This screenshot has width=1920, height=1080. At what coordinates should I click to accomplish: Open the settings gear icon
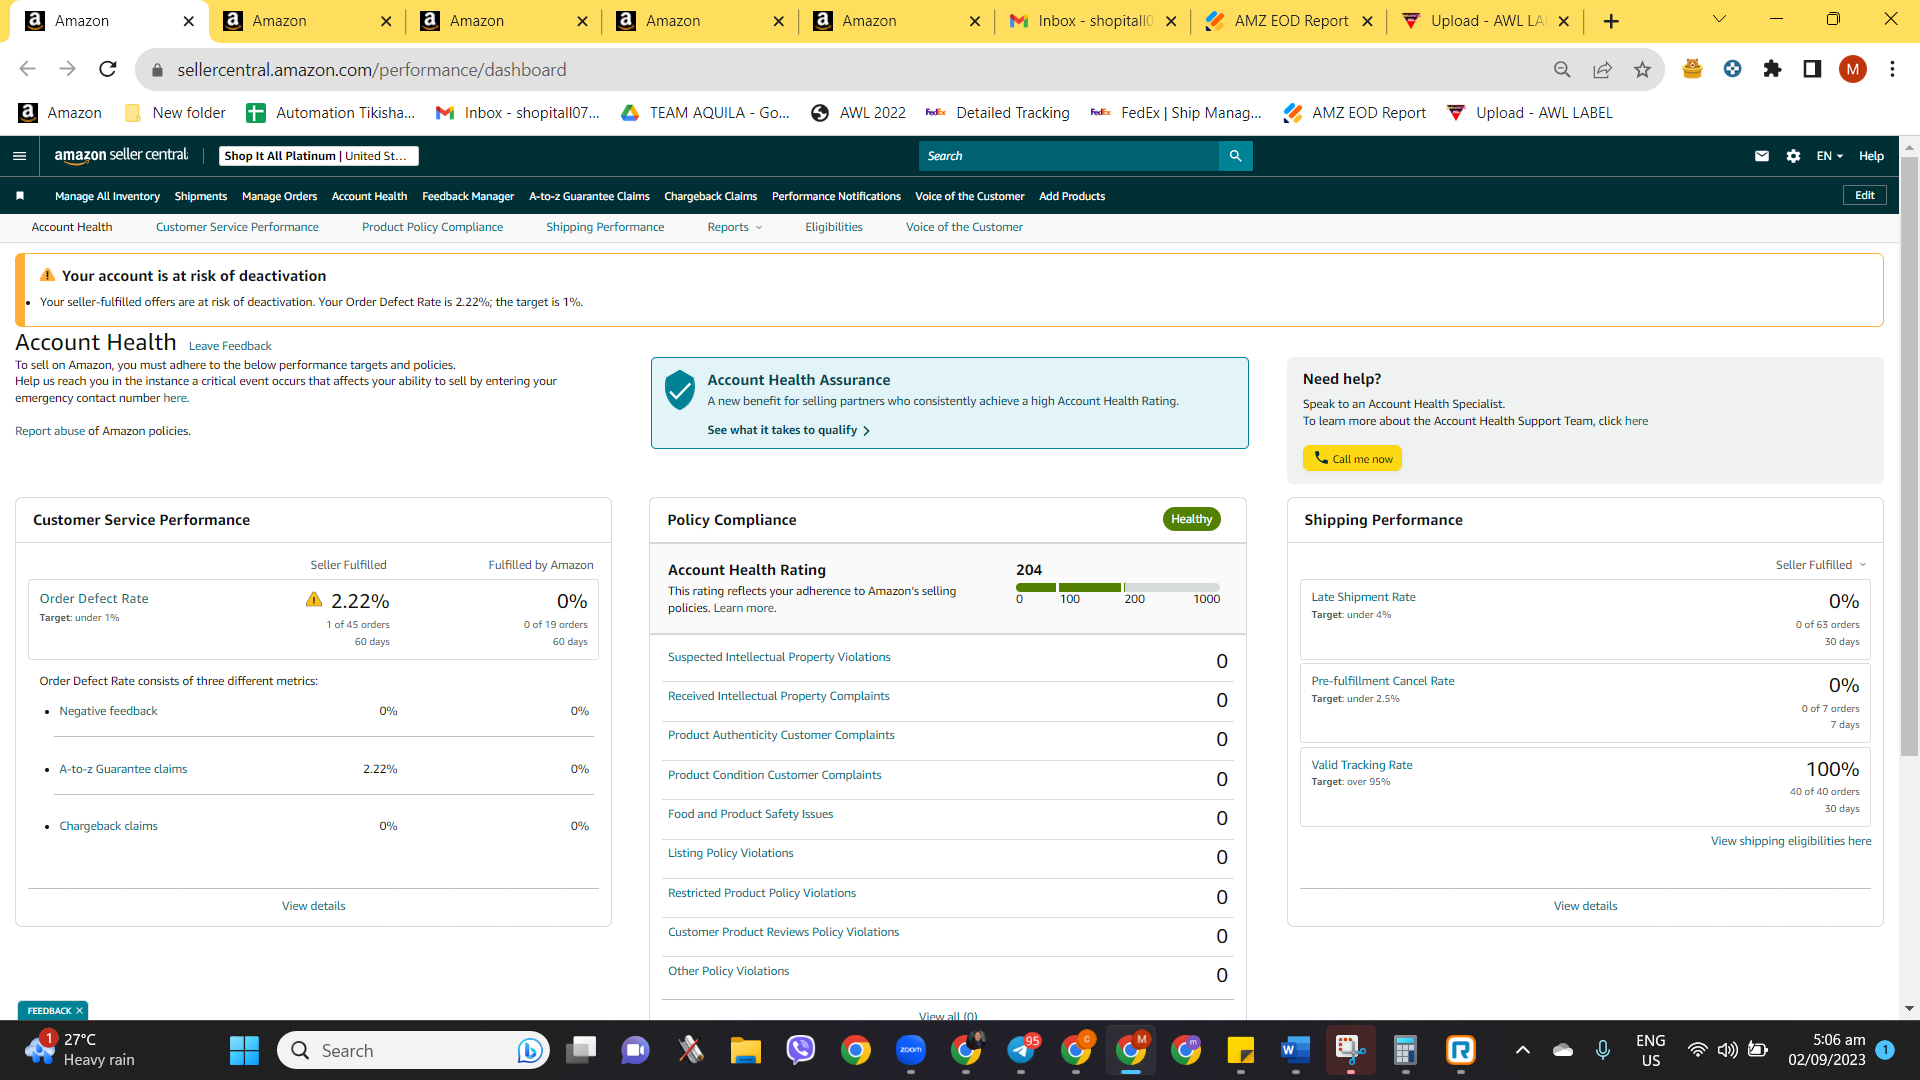tap(1793, 156)
